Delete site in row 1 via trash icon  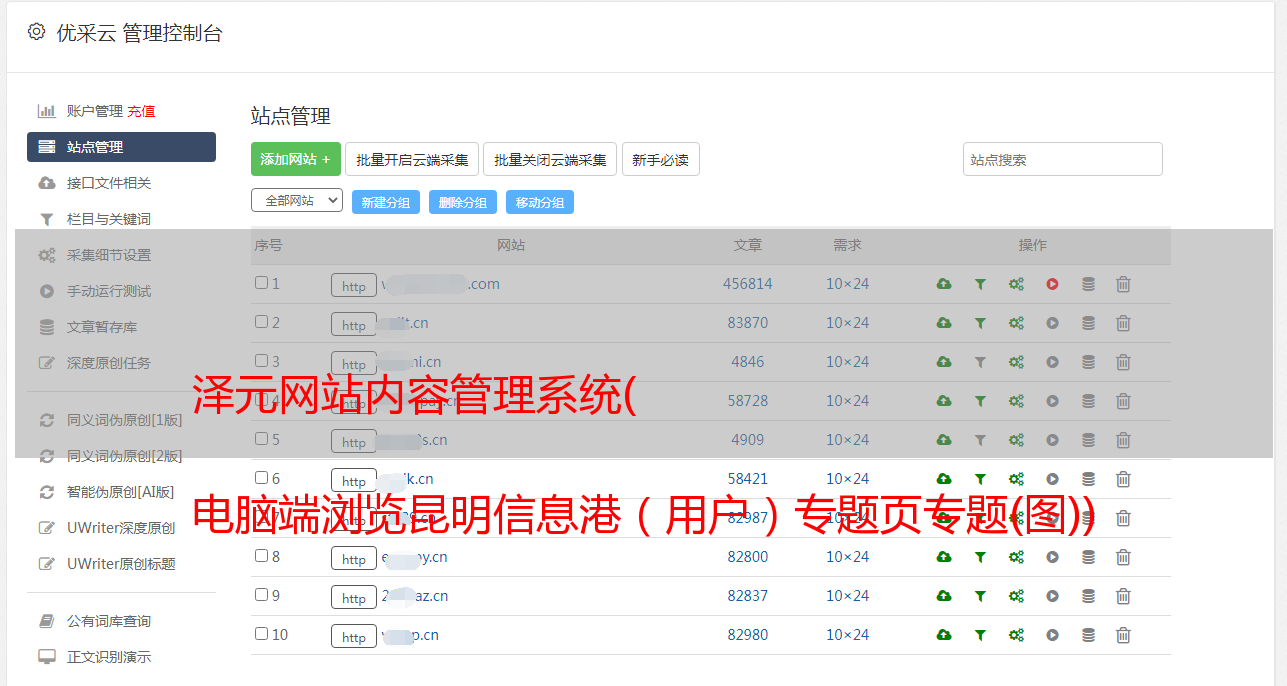click(x=1123, y=284)
